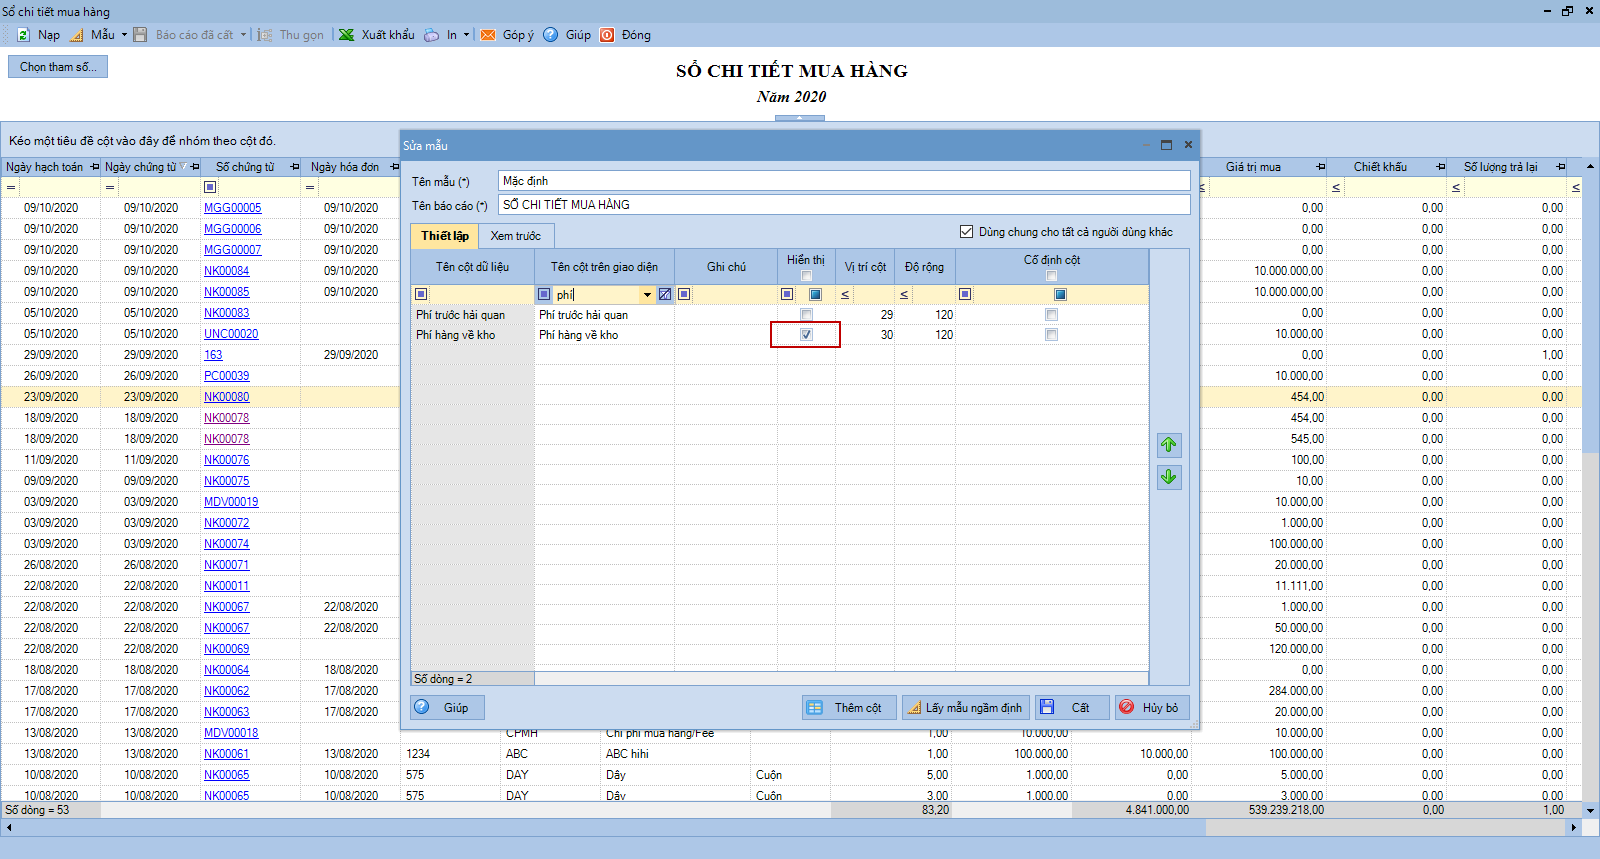Click the Cất save button
The width and height of the screenshot is (1600, 859).
(1072, 707)
